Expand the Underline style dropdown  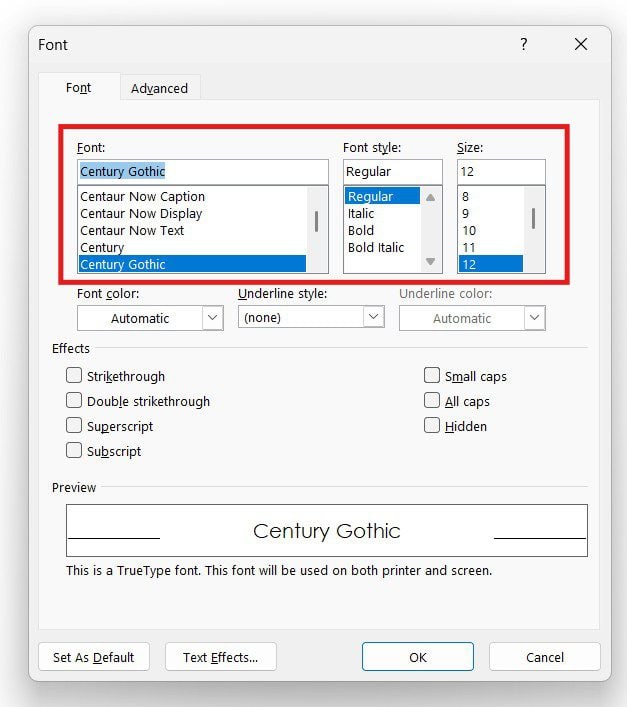click(311, 317)
